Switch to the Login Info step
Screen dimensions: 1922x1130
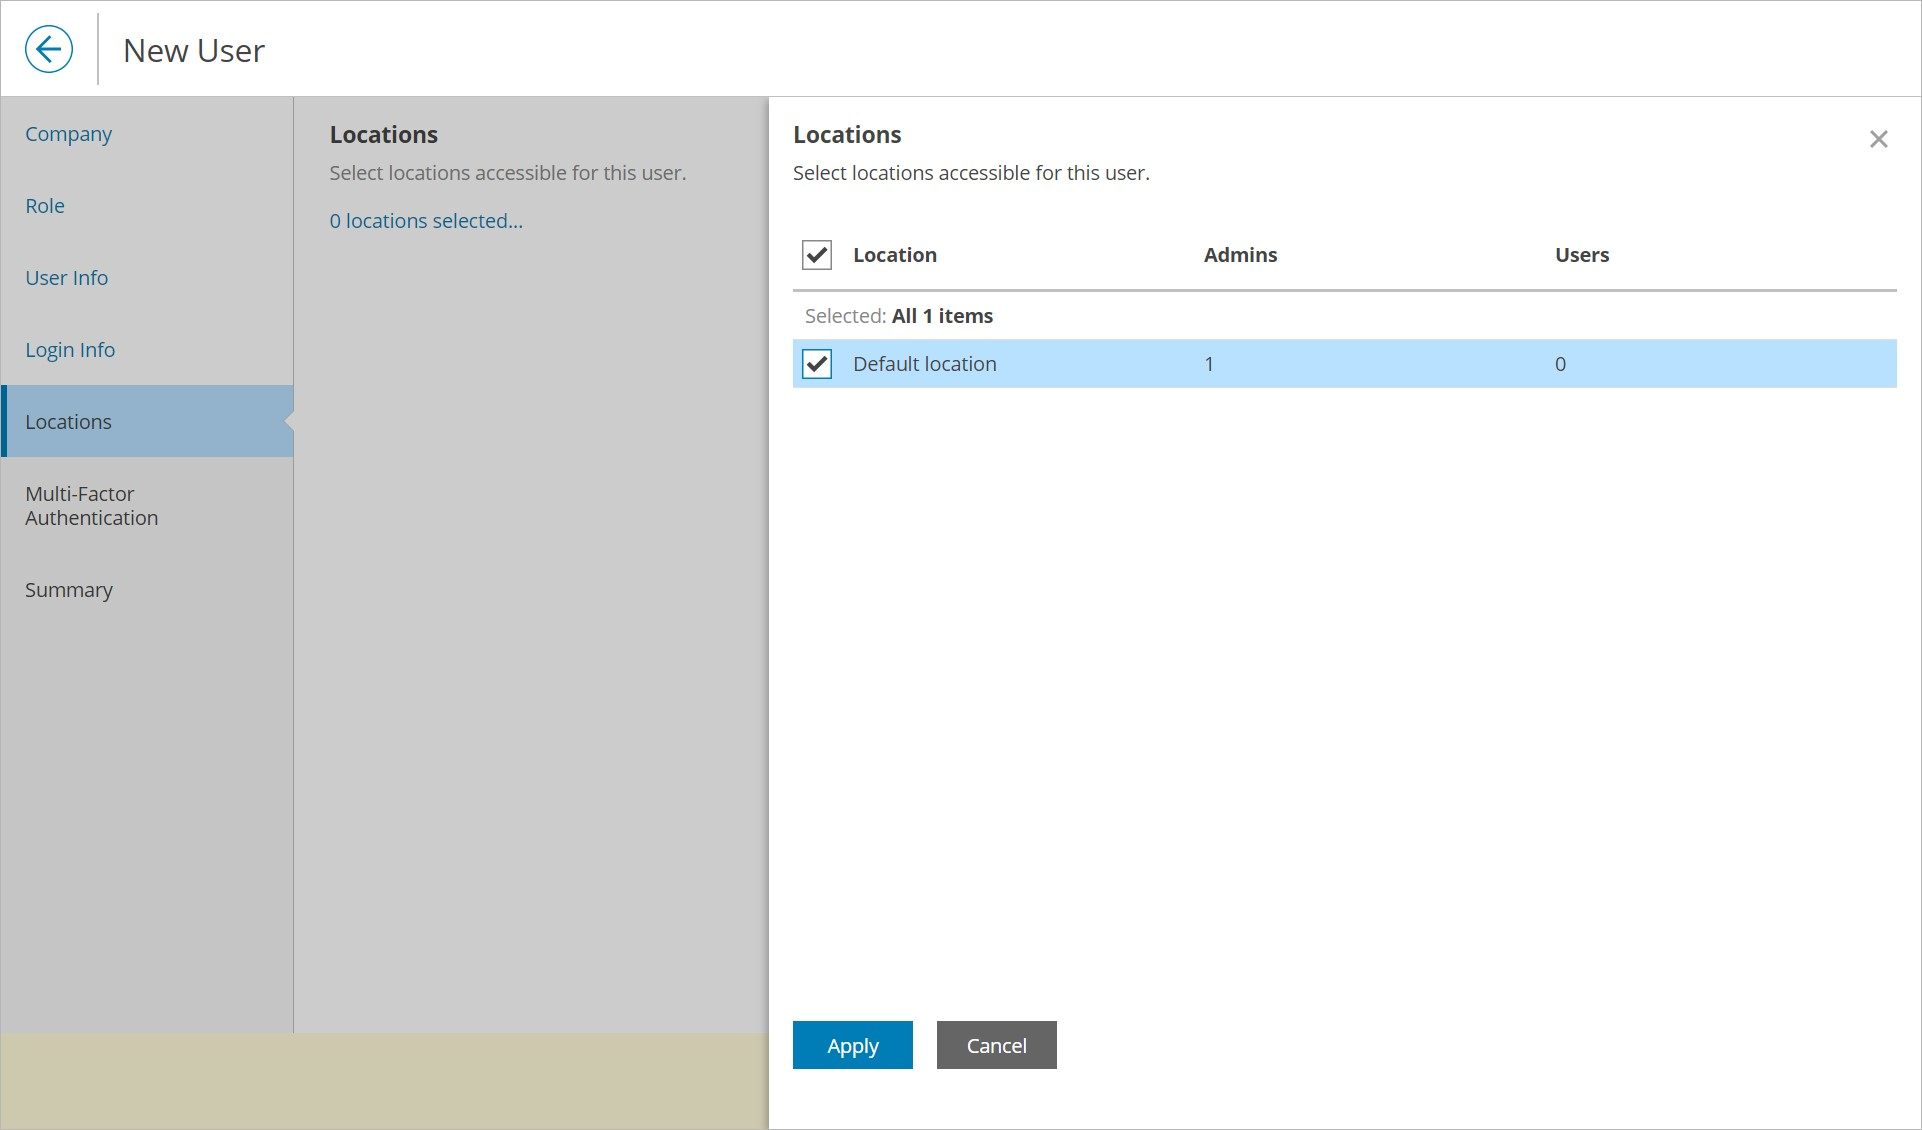pos(70,350)
